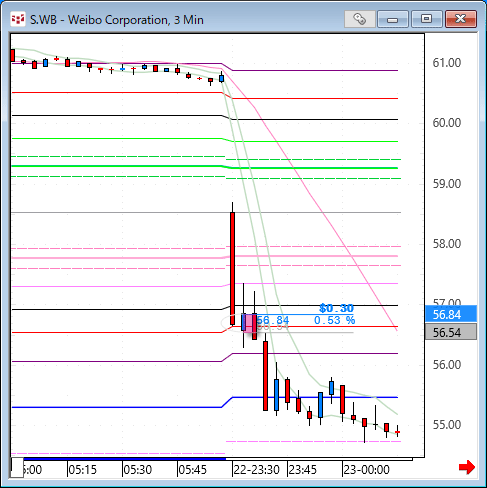Image resolution: width=487 pixels, height=488 pixels.
Task: Click the $0.30 price difference label
Action: [x=336, y=308]
